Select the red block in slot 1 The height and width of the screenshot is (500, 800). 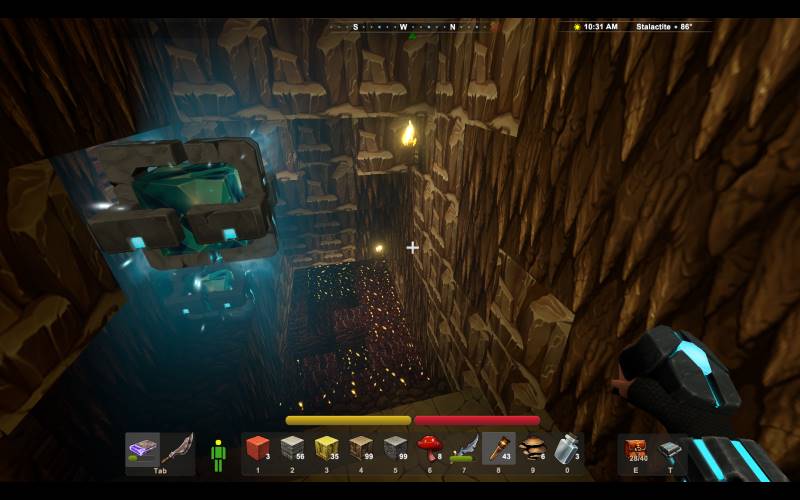258,449
